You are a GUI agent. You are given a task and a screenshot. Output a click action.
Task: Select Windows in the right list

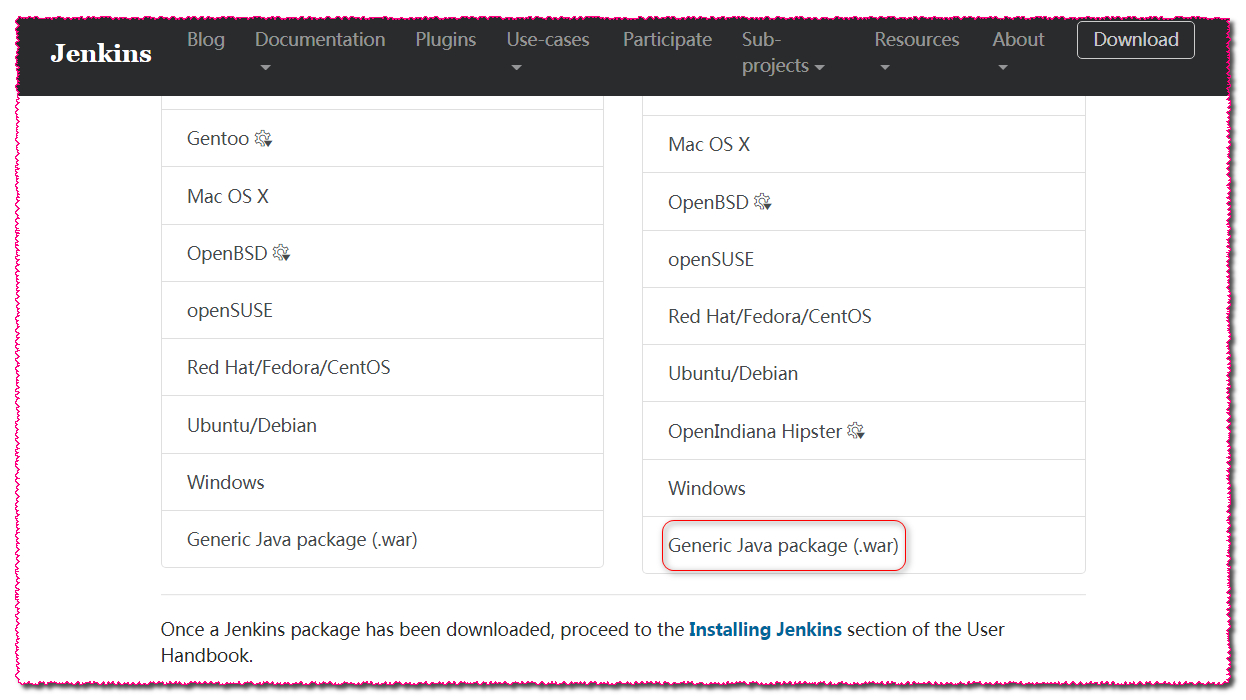(864, 488)
